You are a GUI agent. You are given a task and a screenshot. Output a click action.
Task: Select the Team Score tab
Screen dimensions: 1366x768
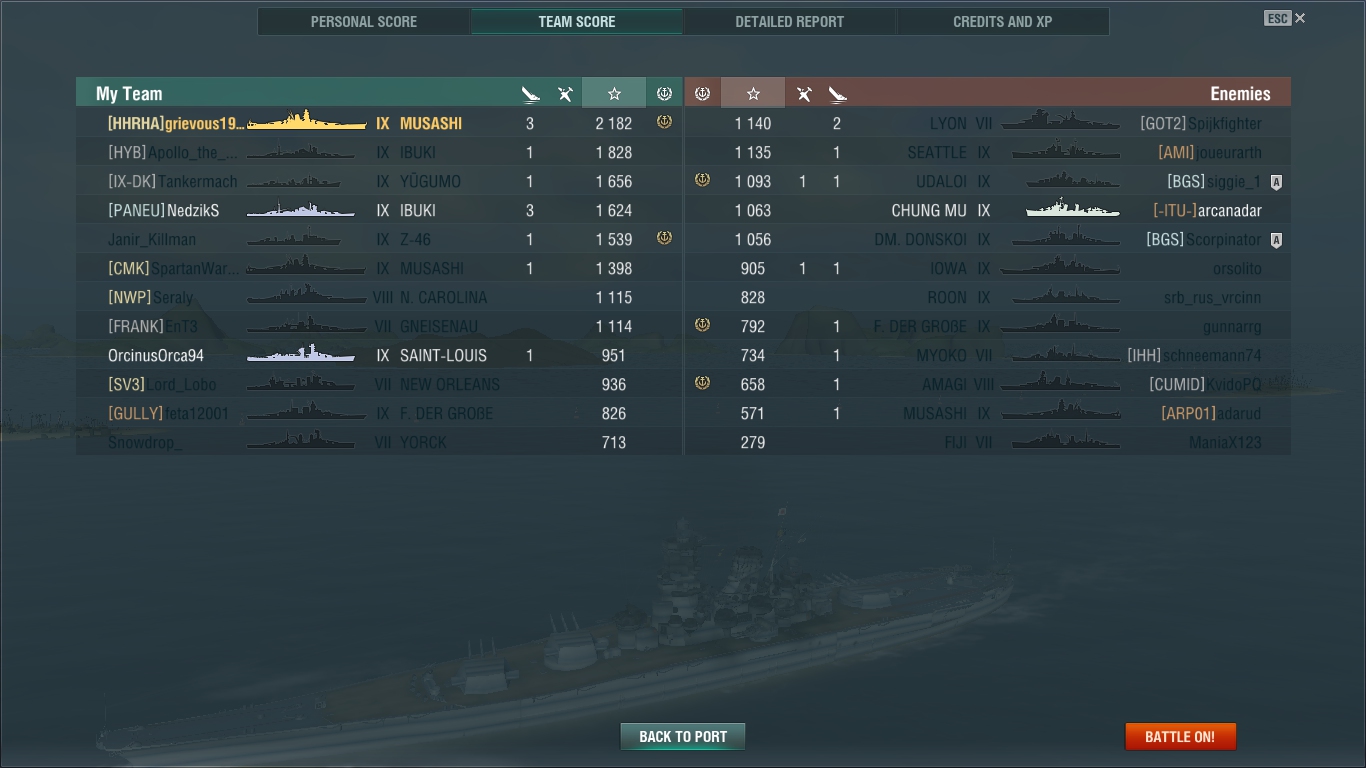[x=577, y=21]
